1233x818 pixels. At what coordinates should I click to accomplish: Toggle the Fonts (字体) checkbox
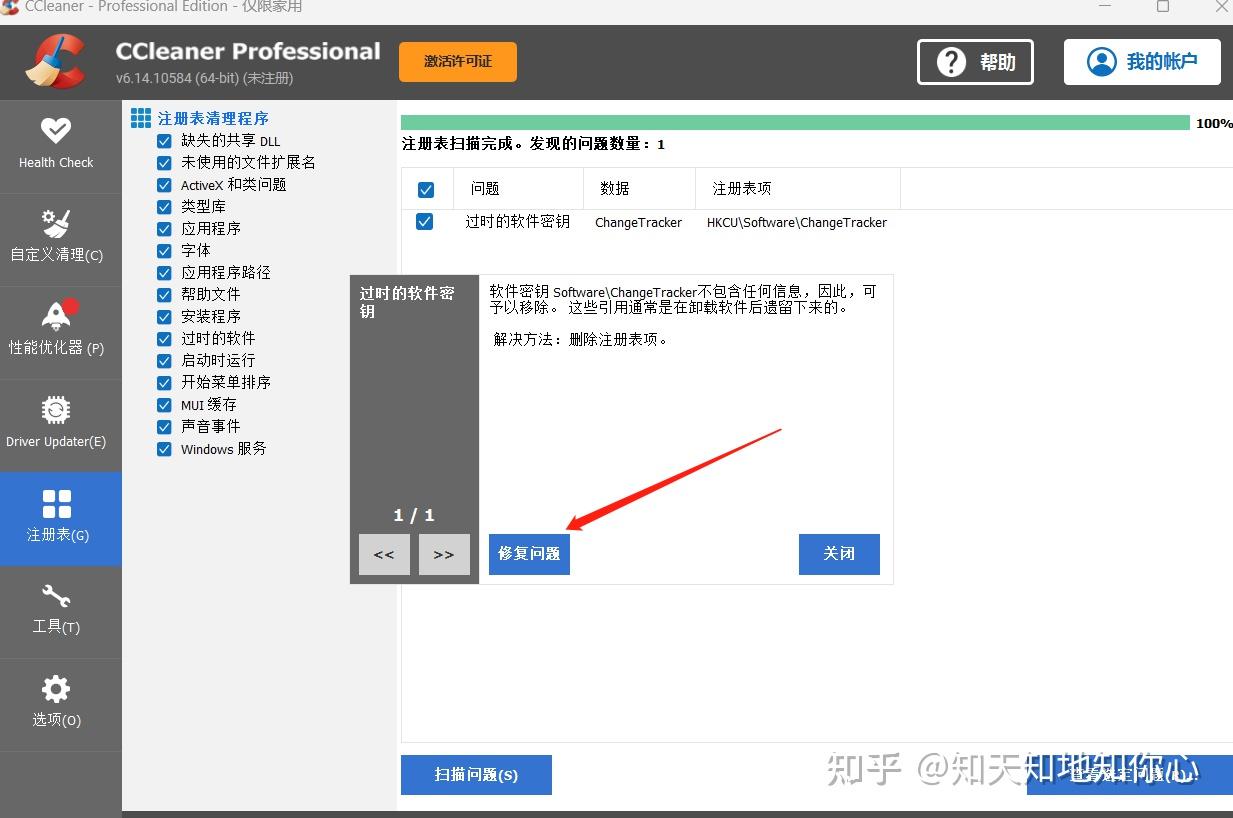click(164, 251)
